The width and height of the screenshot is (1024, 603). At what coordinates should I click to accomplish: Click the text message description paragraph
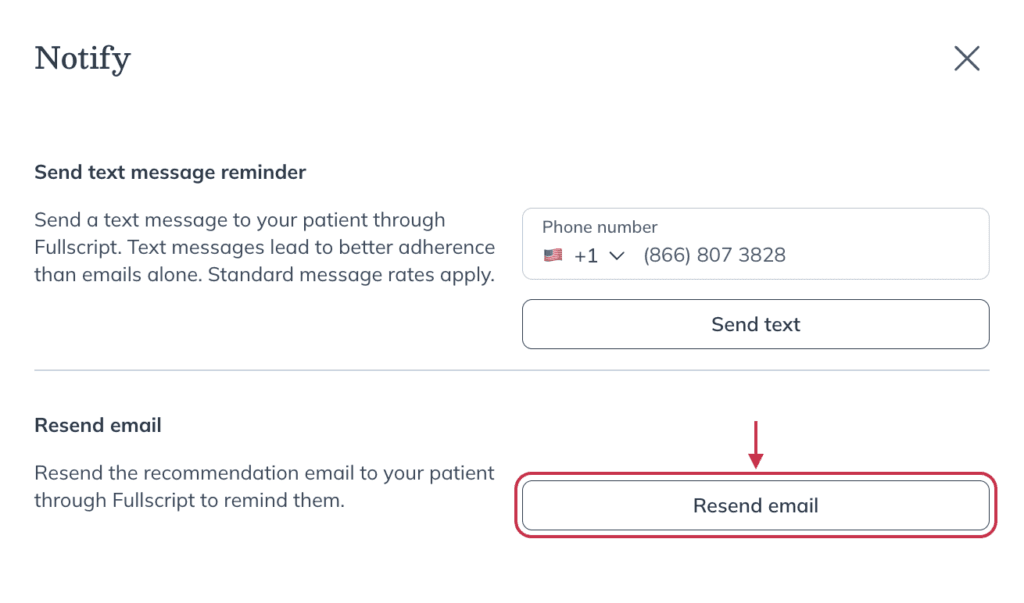click(264, 247)
